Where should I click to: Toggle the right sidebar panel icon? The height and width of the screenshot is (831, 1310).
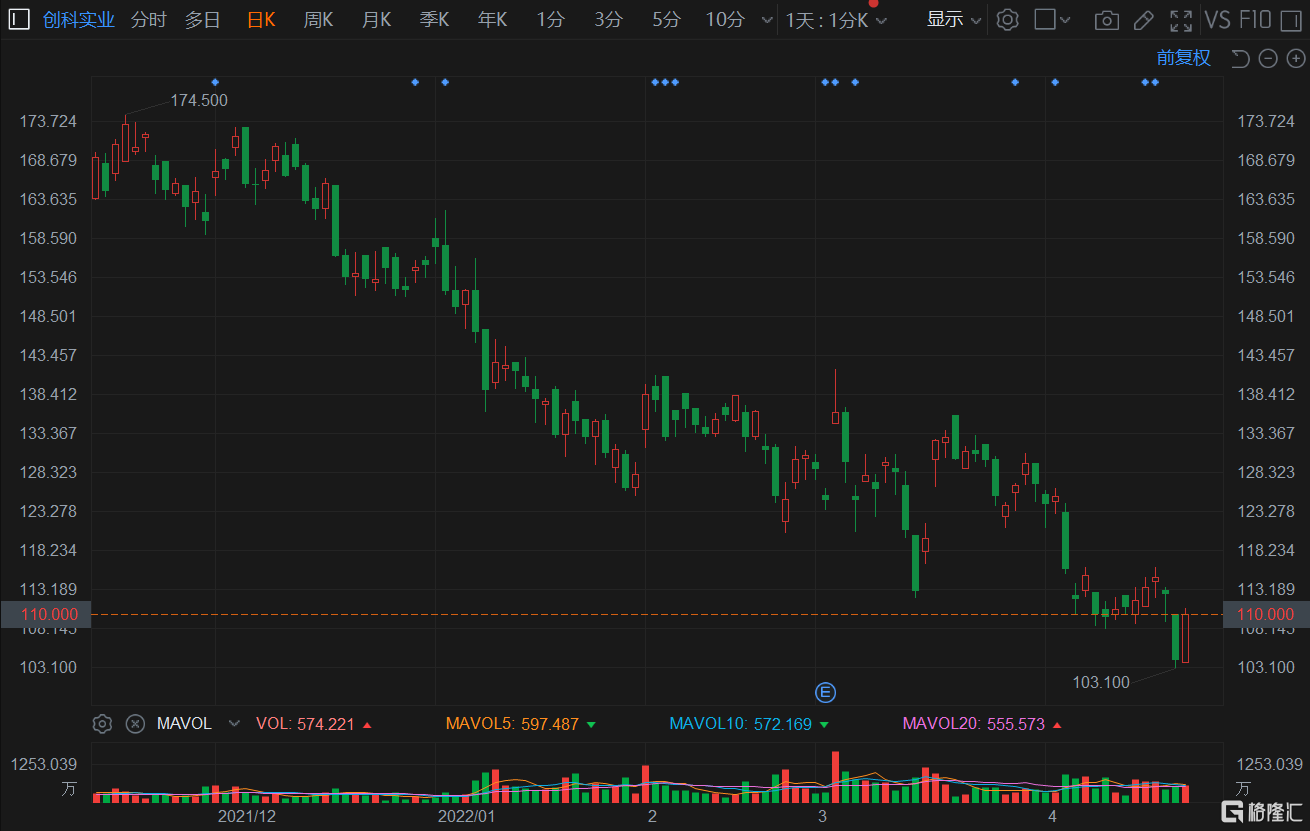pyautogui.click(x=1291, y=19)
